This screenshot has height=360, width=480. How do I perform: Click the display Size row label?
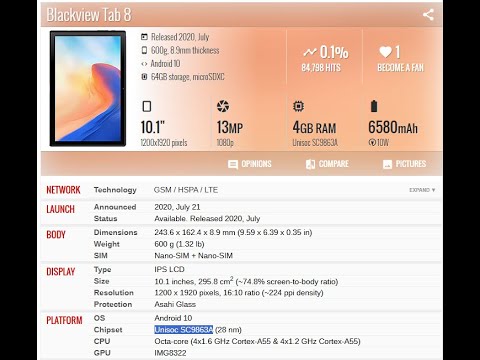[101, 281]
